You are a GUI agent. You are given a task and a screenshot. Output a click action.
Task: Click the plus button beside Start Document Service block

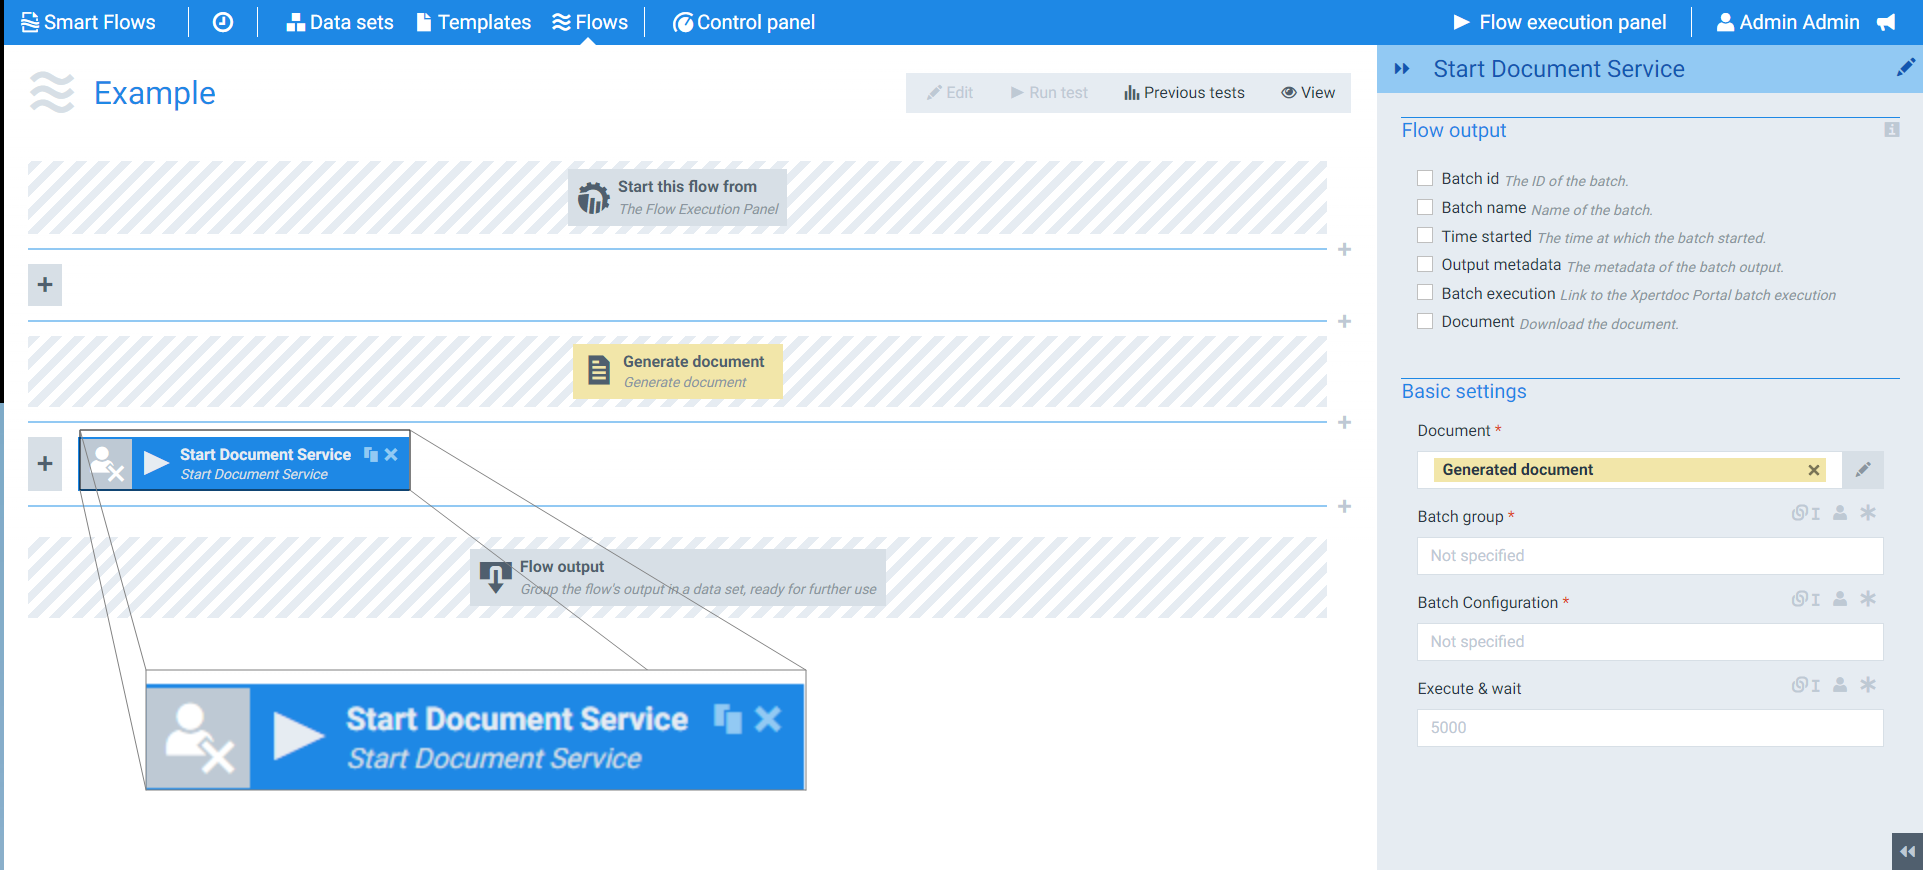[45, 464]
